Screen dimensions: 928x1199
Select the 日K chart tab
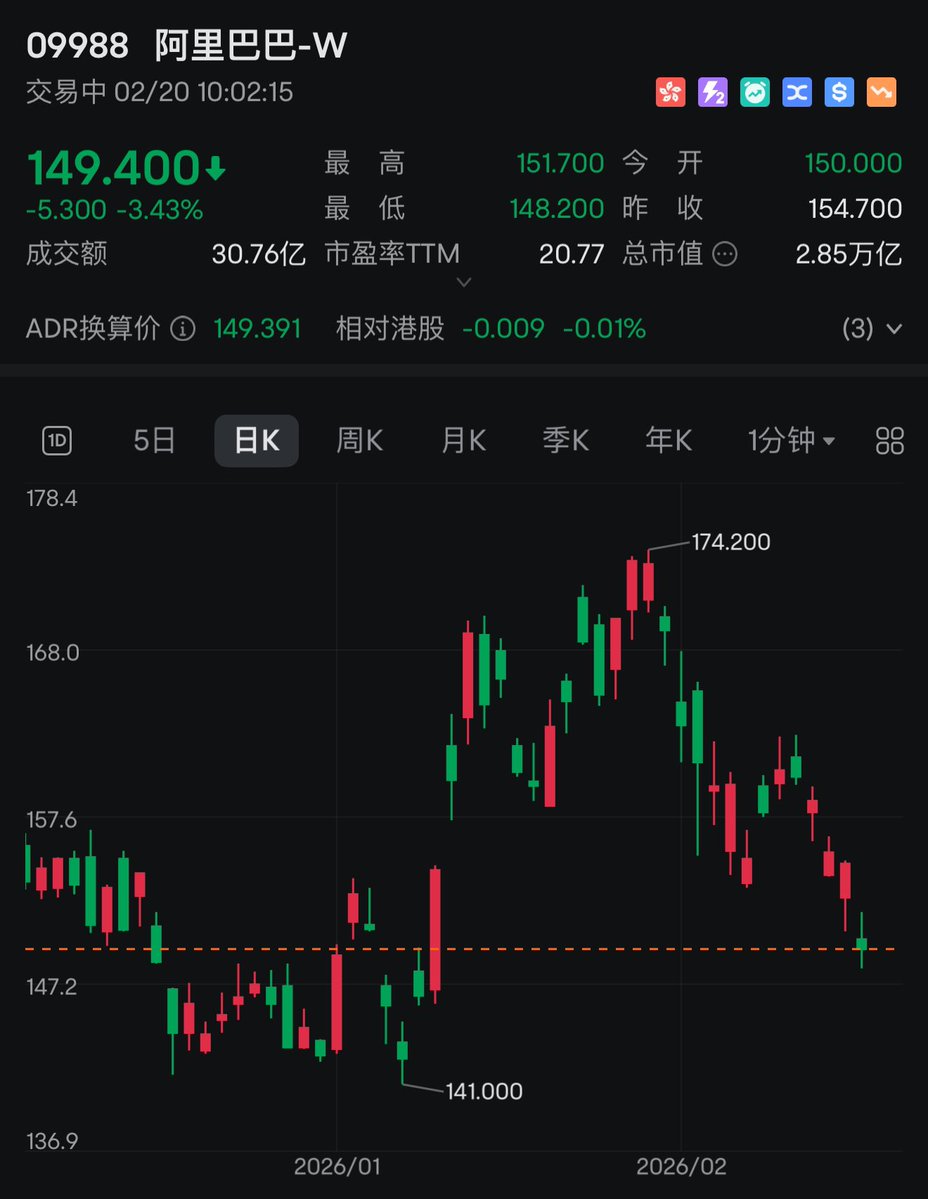click(256, 440)
